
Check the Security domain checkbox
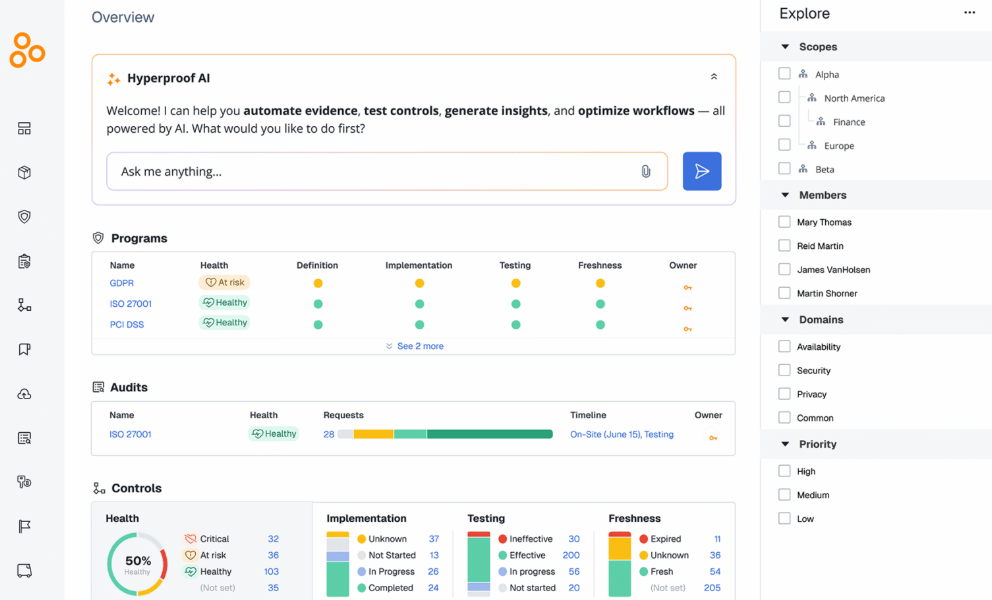784,370
